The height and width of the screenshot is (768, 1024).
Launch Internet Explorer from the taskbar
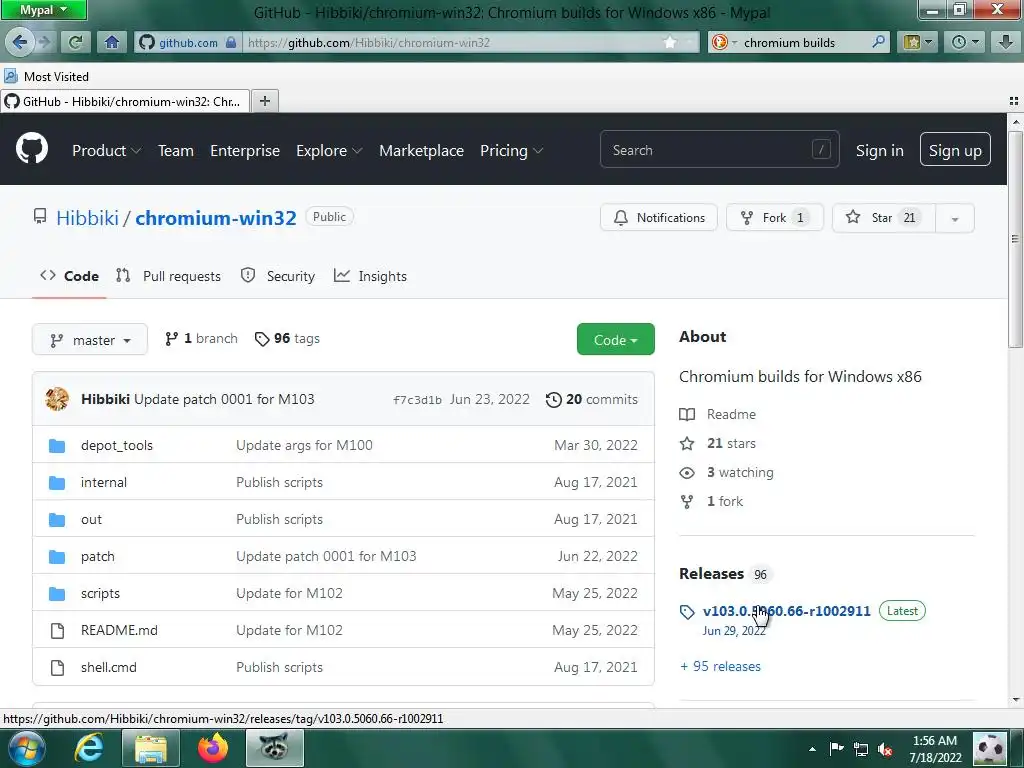click(89, 748)
